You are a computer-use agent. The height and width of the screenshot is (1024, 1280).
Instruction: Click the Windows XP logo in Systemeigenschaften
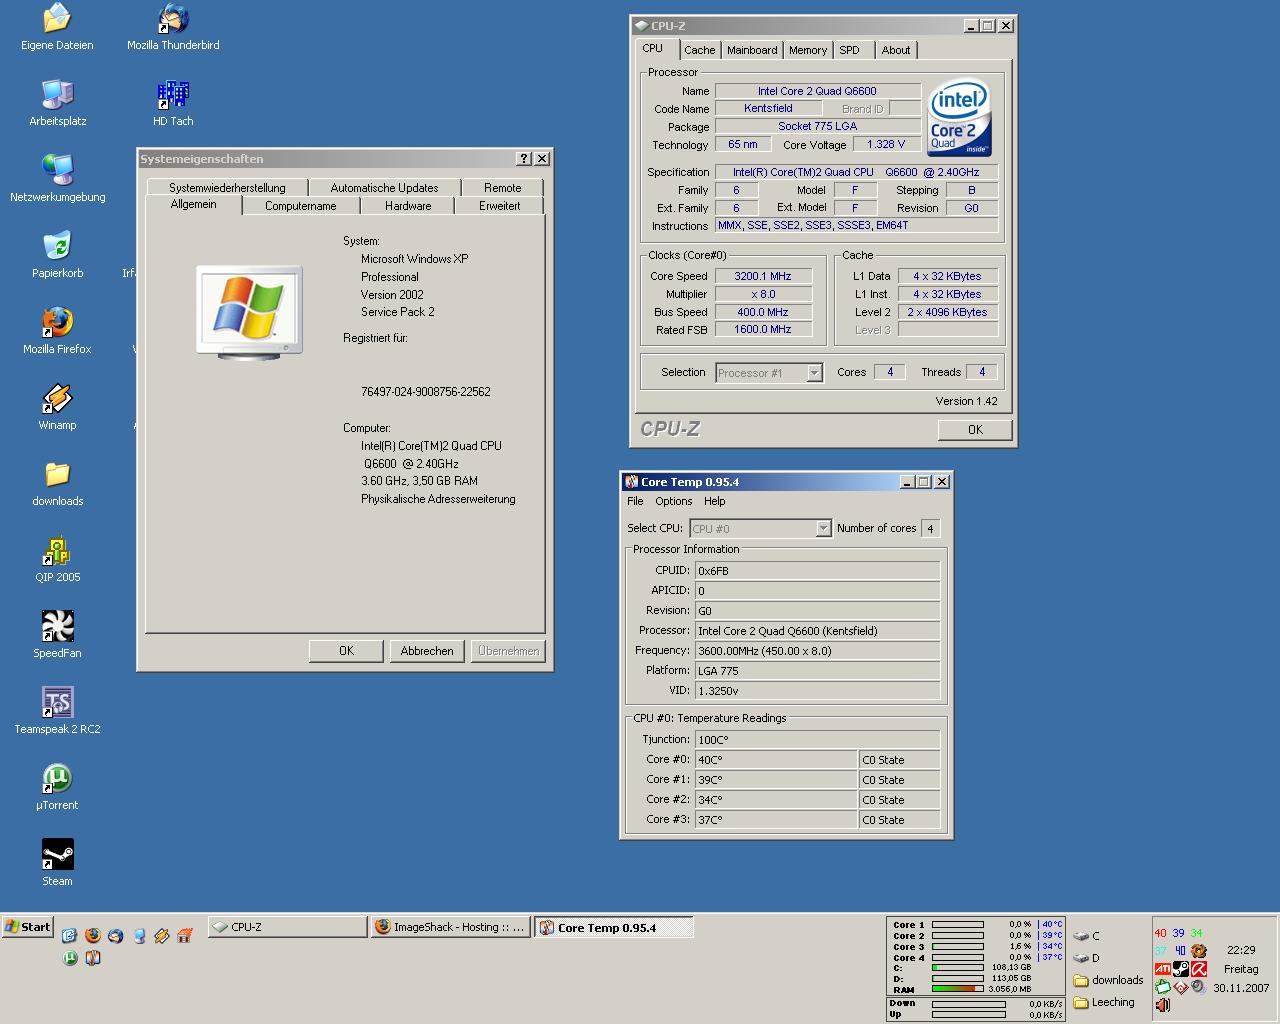(x=249, y=312)
